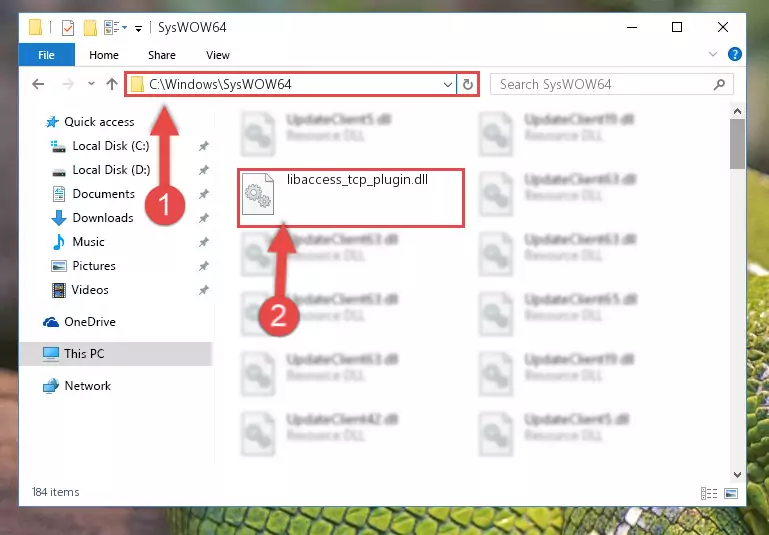Select libaccess_tcp_plugin.dll file
This screenshot has width=769, height=535.
(x=351, y=198)
